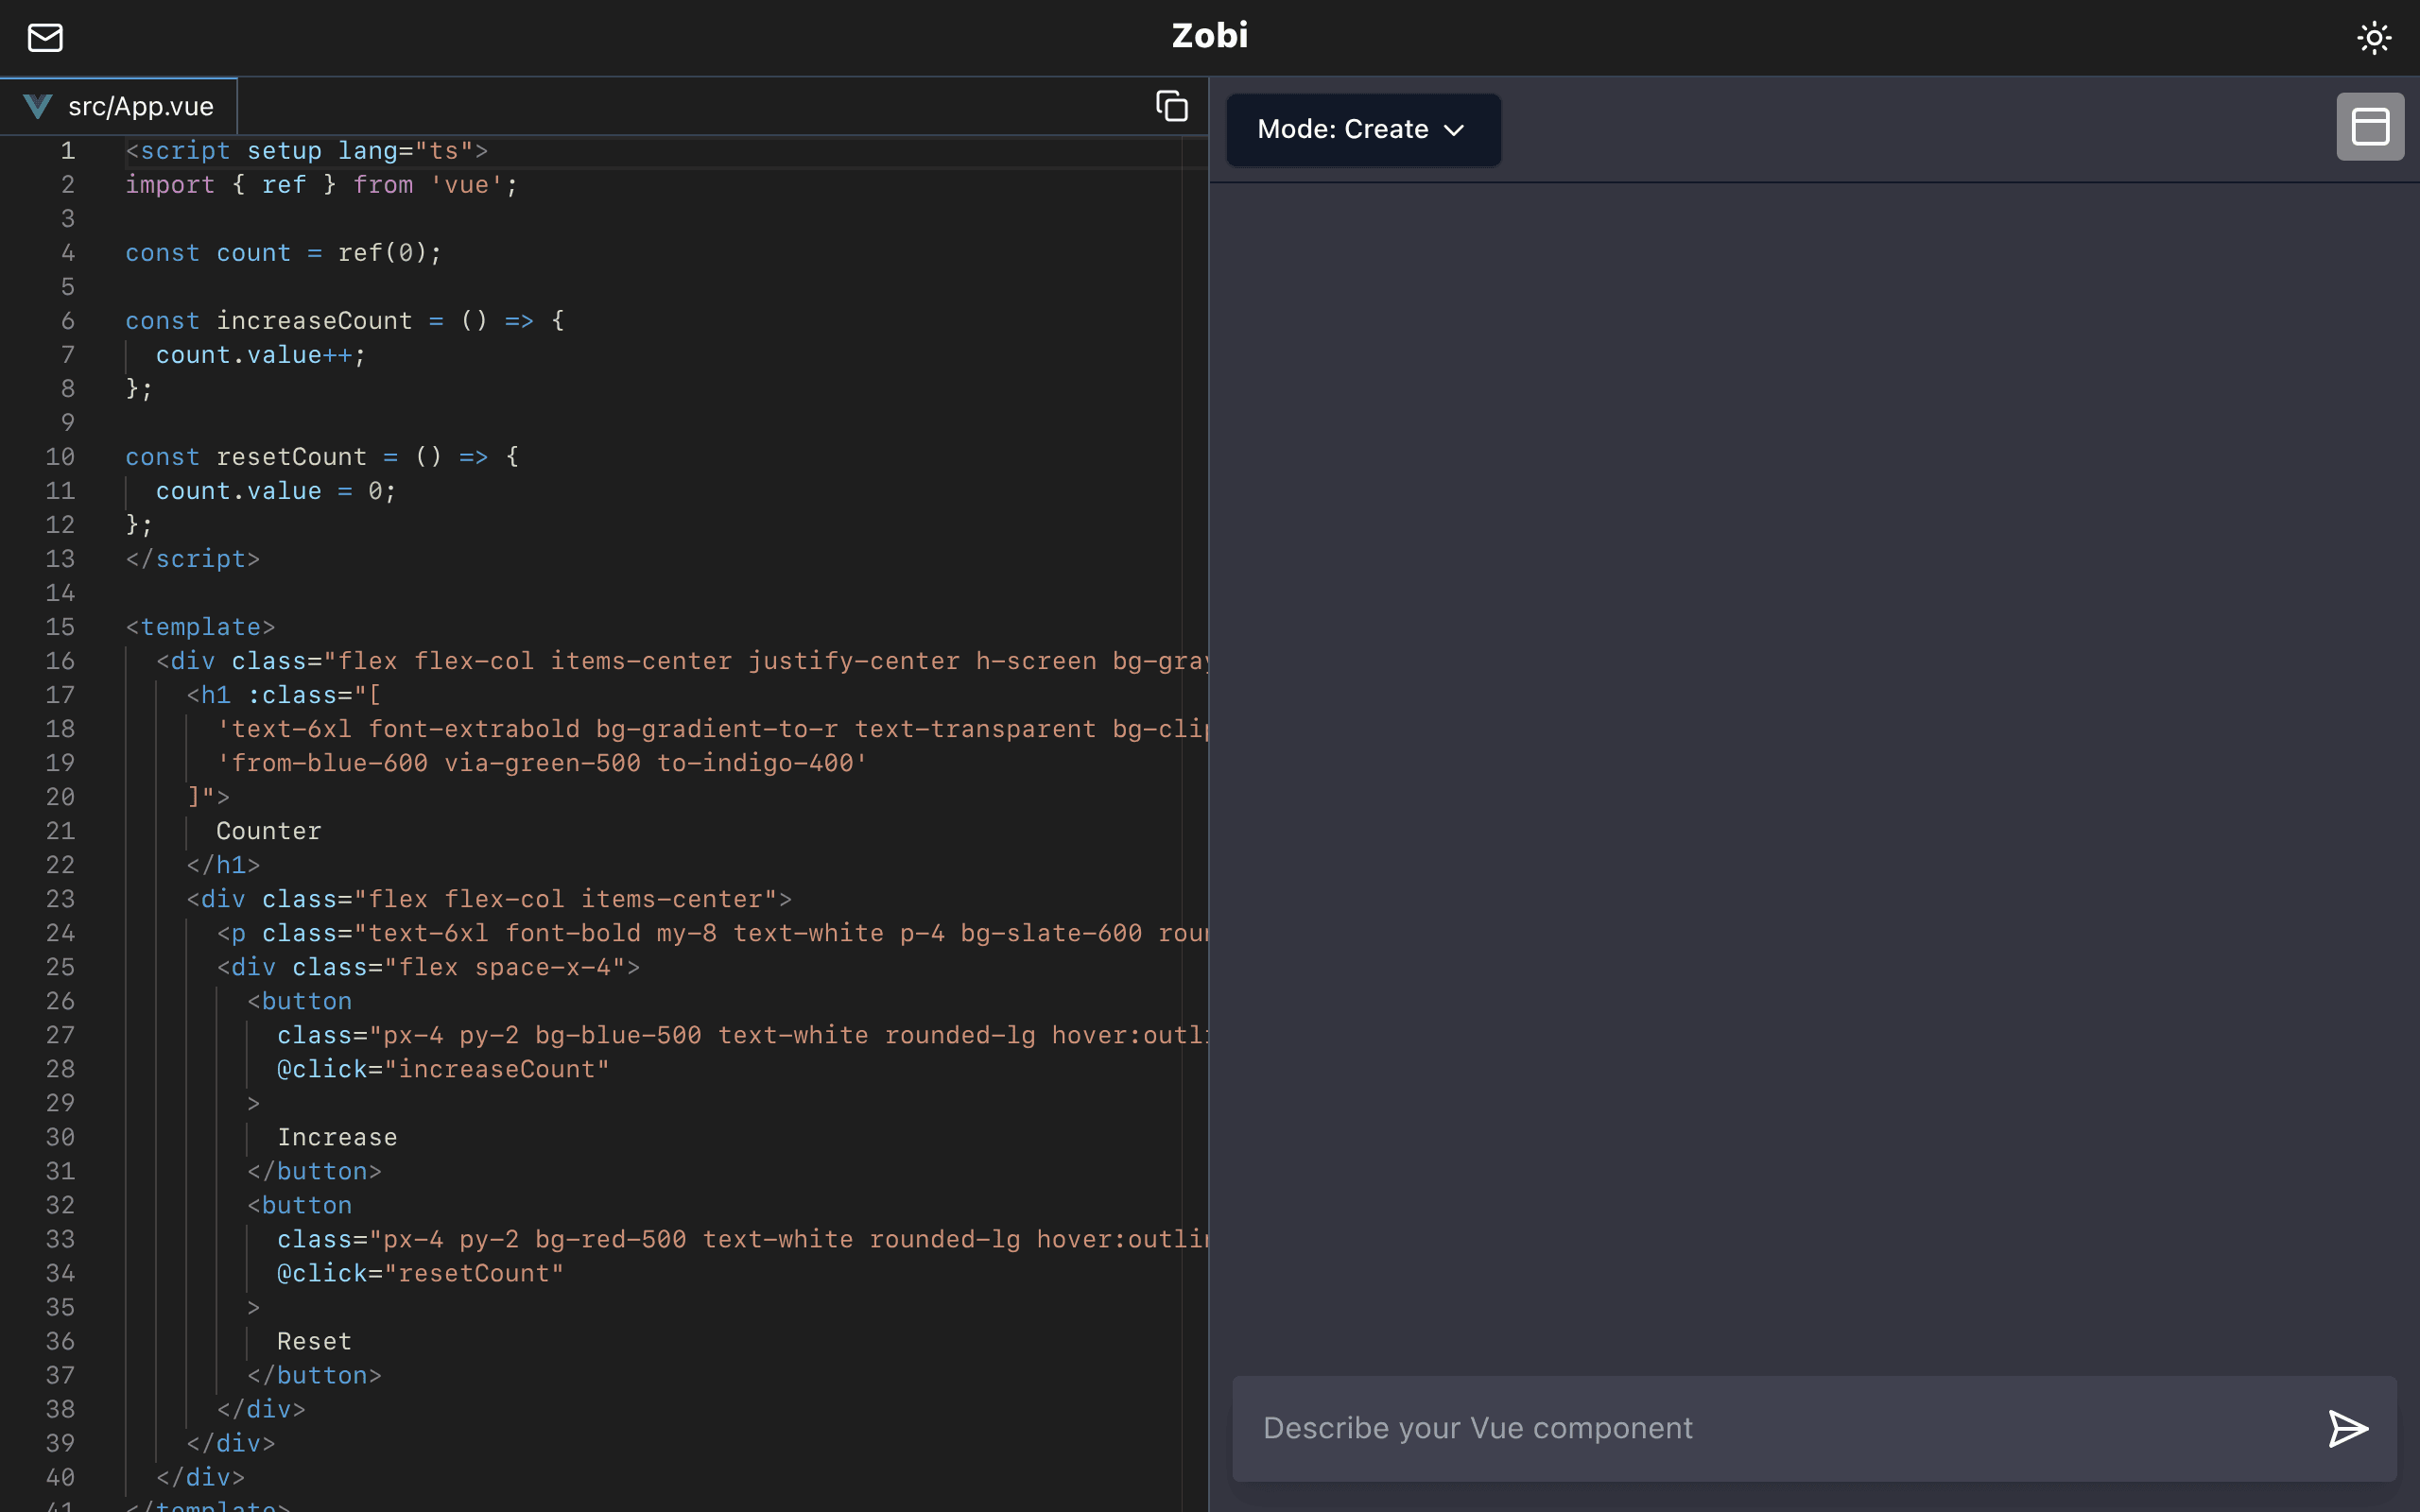Viewport: 2420px width, 1512px height.
Task: Send the prompt with paper plane icon
Action: tap(2347, 1428)
